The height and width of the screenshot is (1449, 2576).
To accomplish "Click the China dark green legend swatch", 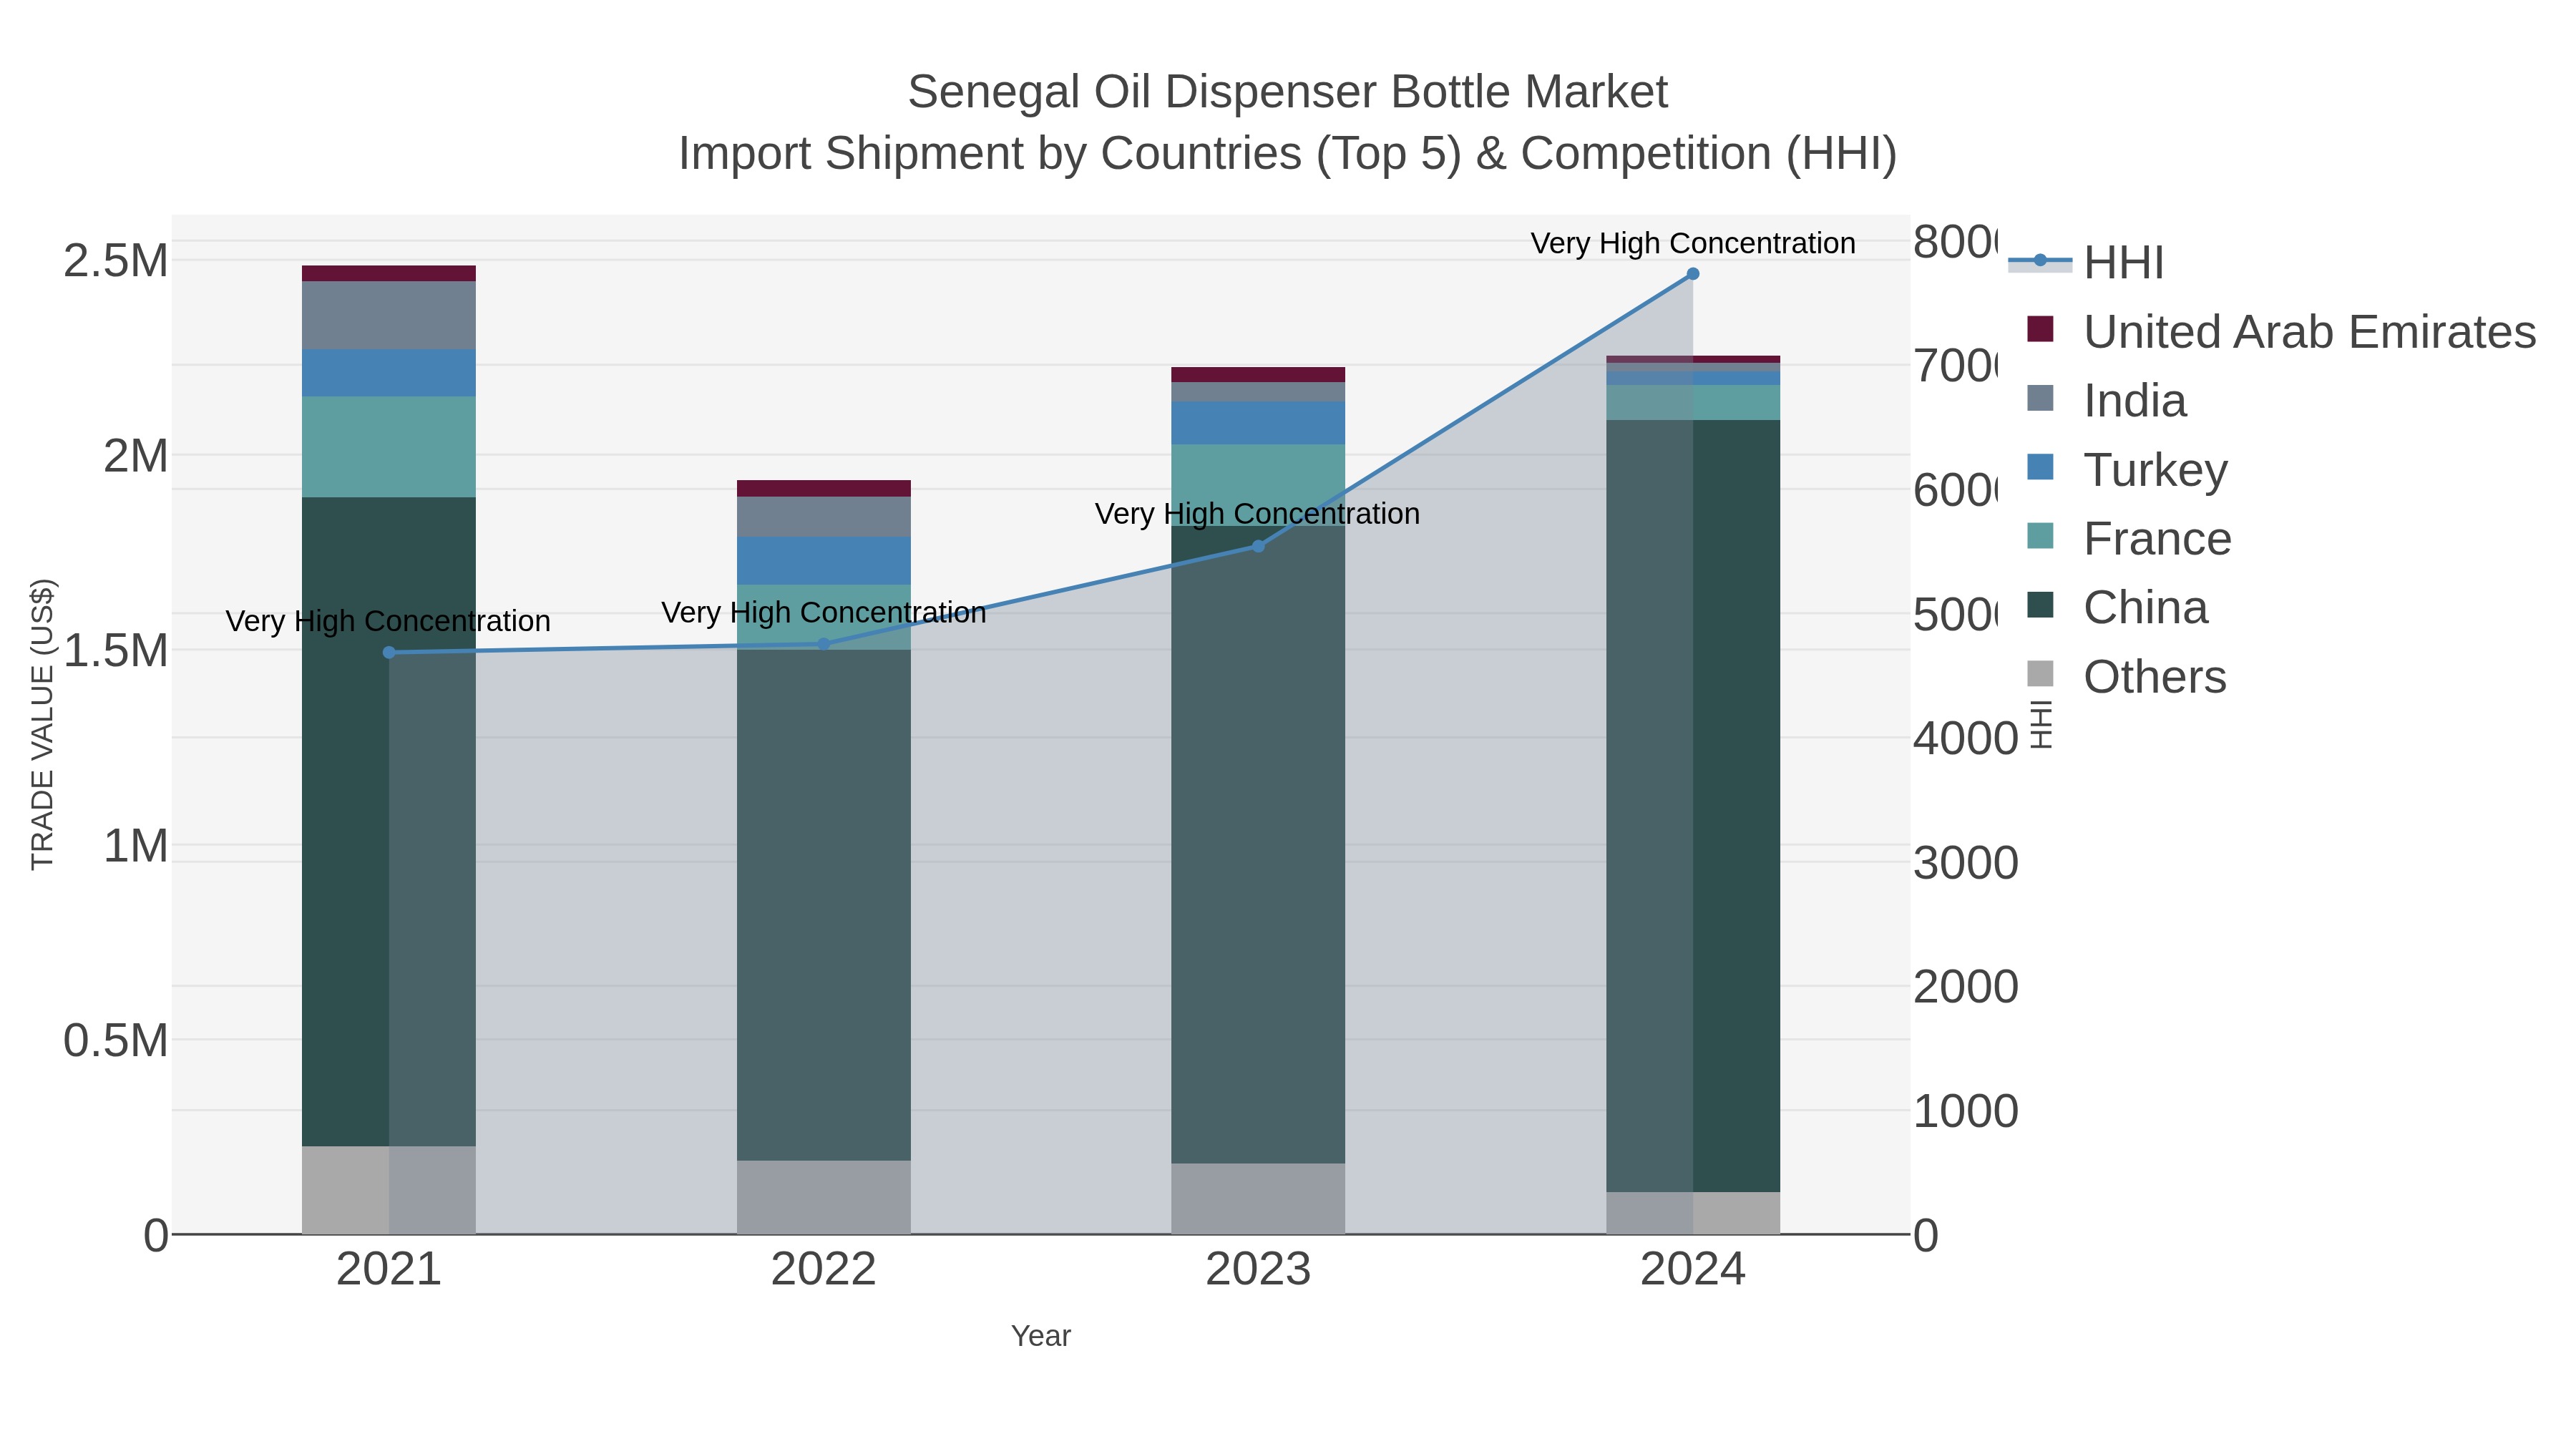I will [2040, 605].
